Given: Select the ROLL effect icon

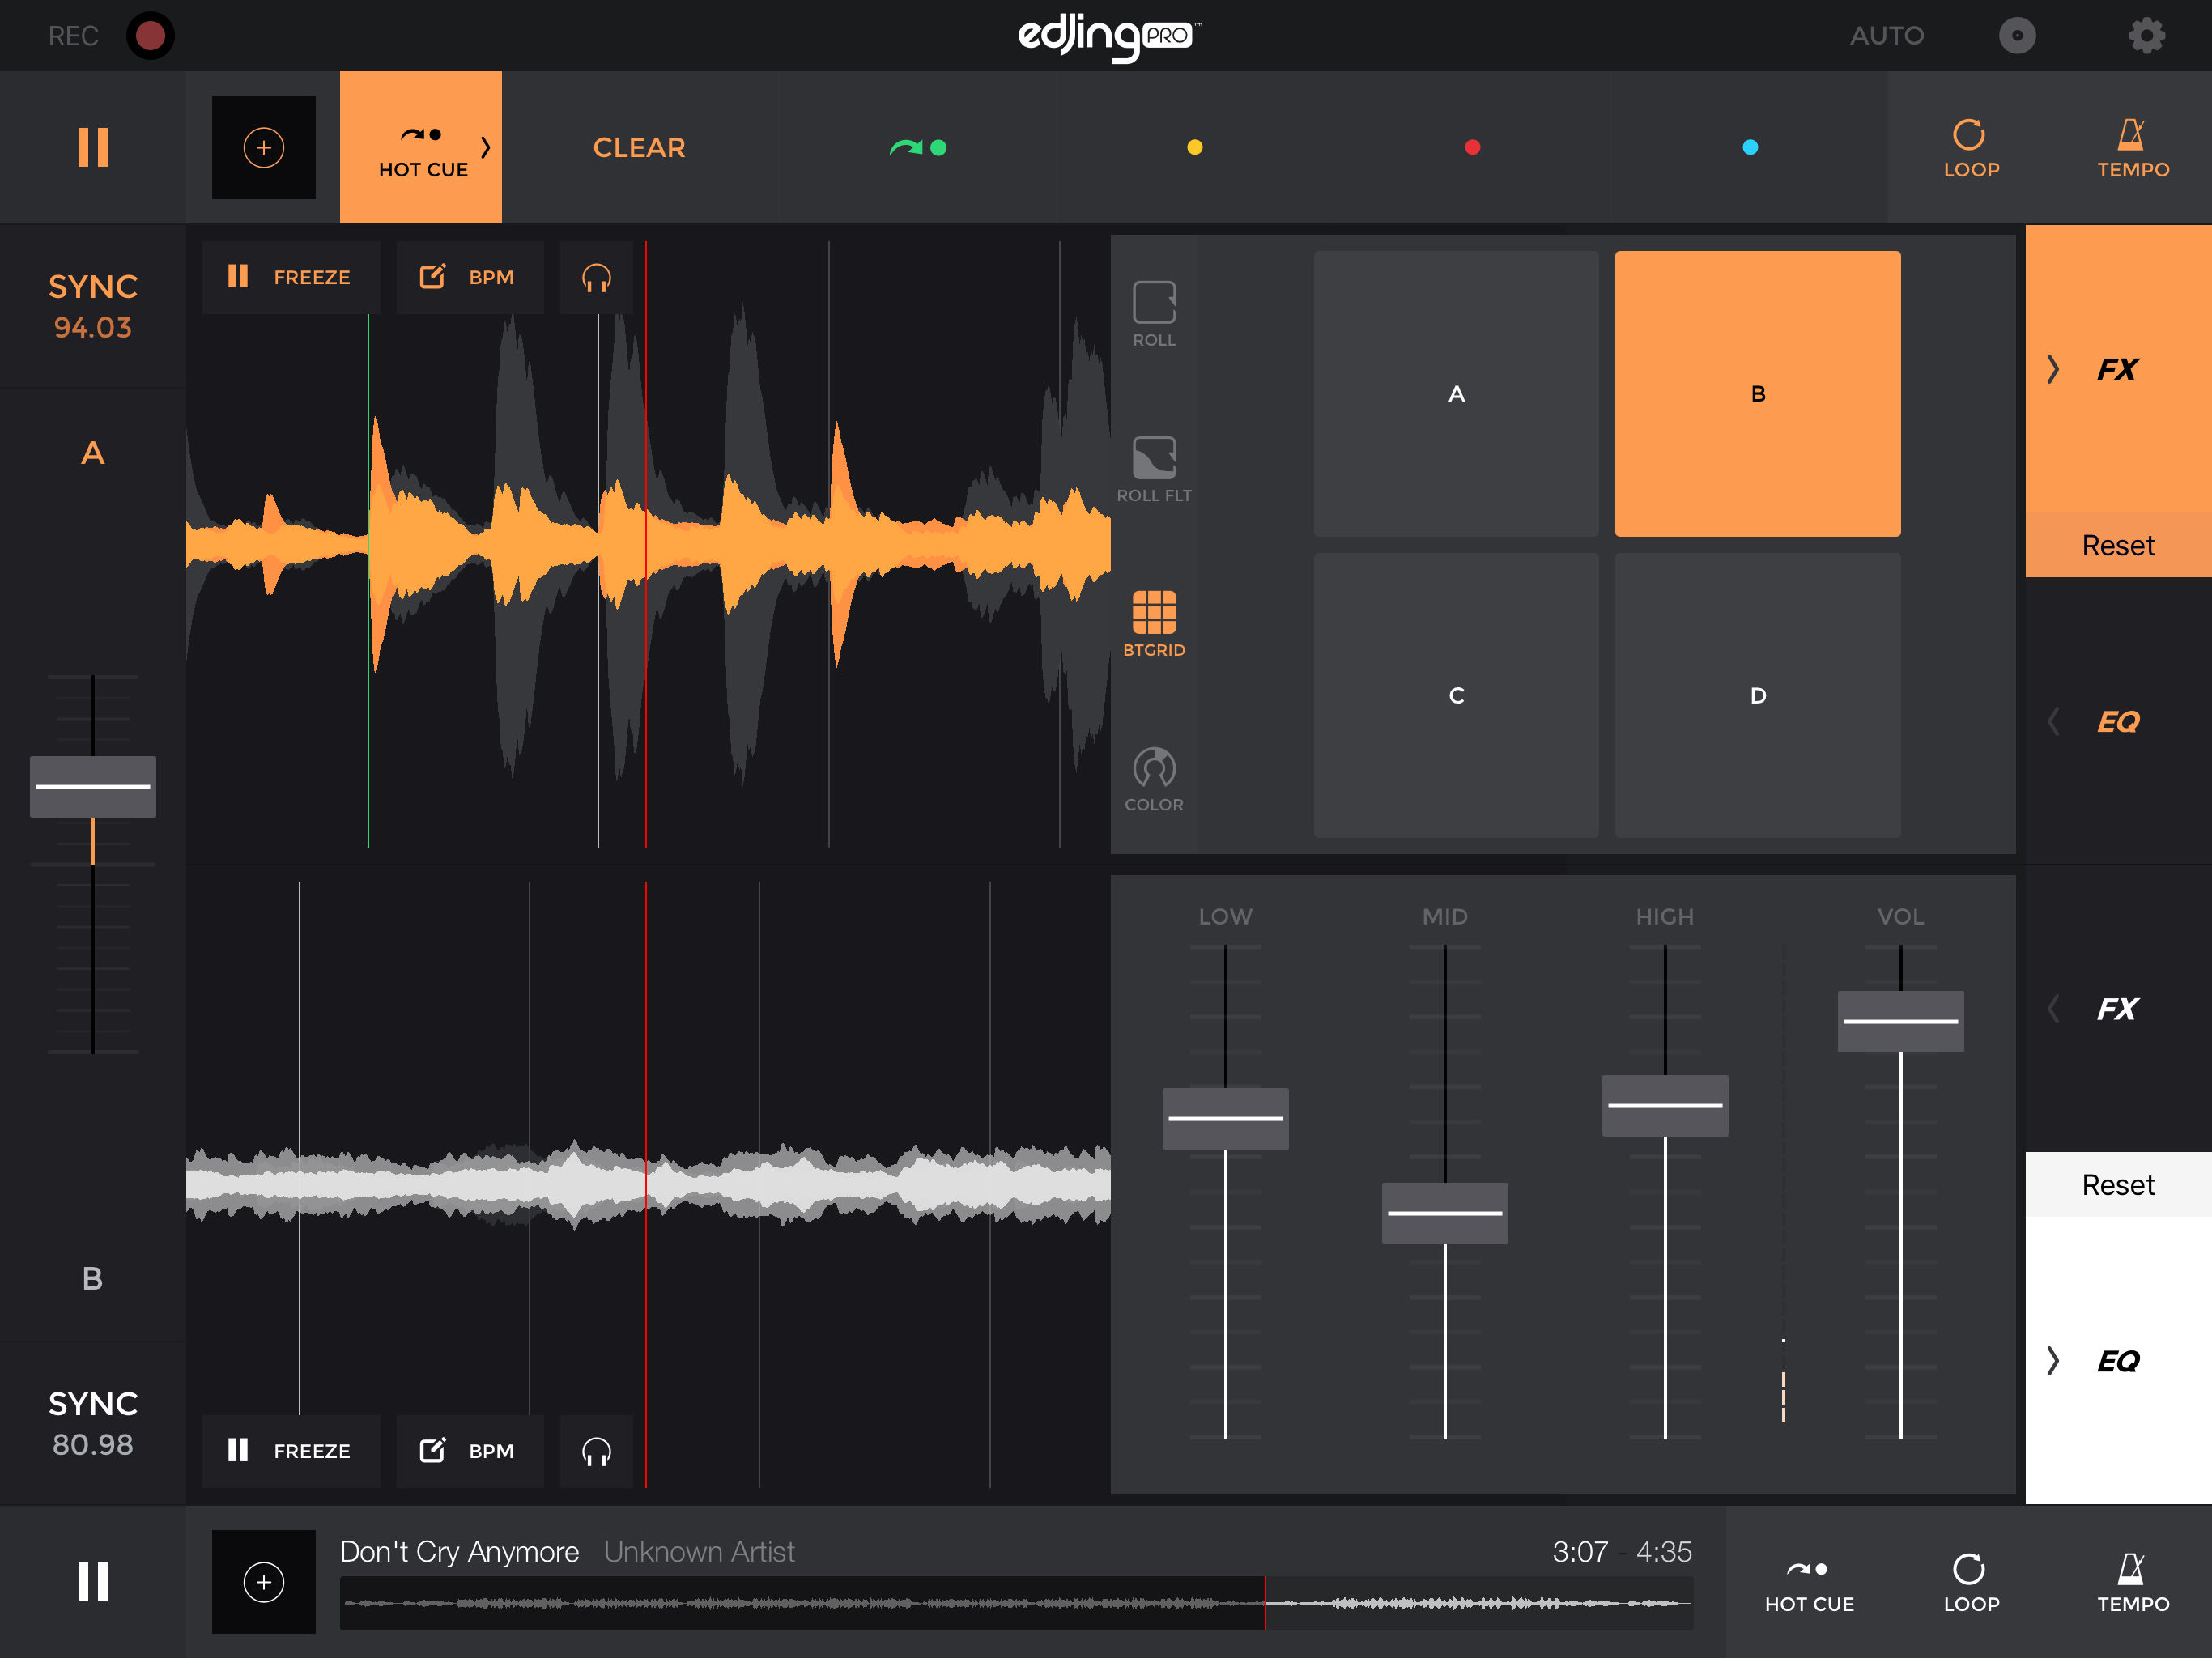Looking at the screenshot, I should coord(1154,313).
